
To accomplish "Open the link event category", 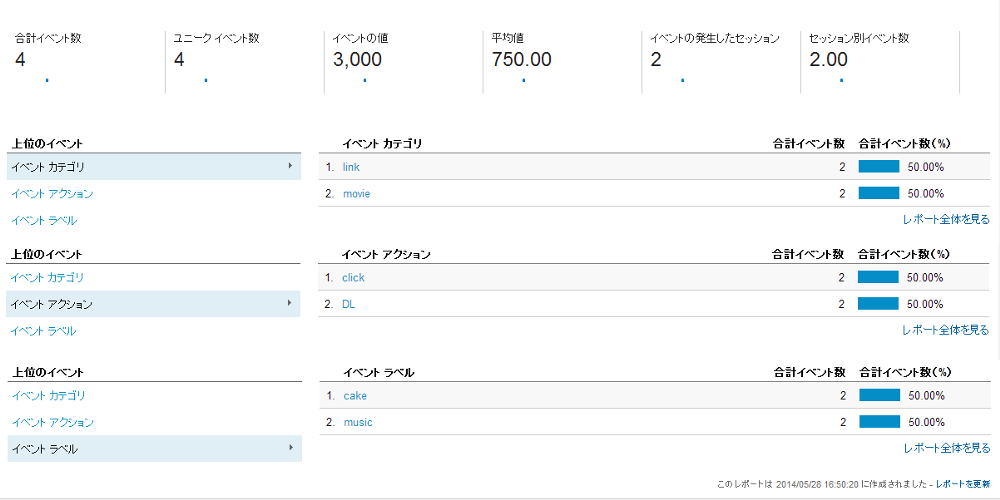I will (351, 167).
